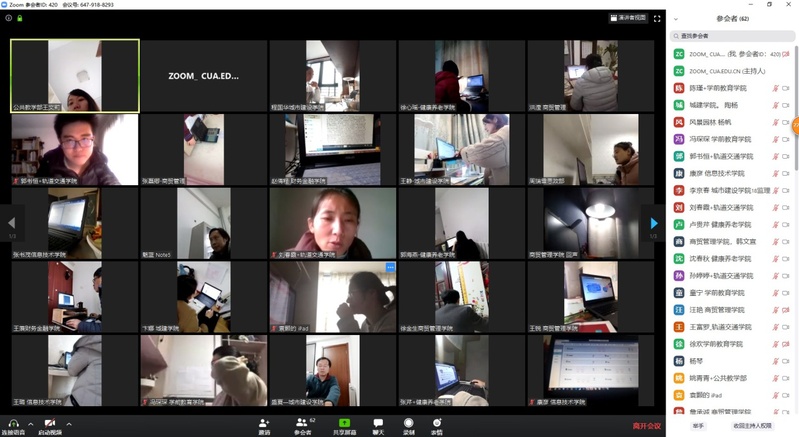Click muted mic icon for 风景园林 杨帆 row
Screen dimensions: 799x437
point(775,122)
